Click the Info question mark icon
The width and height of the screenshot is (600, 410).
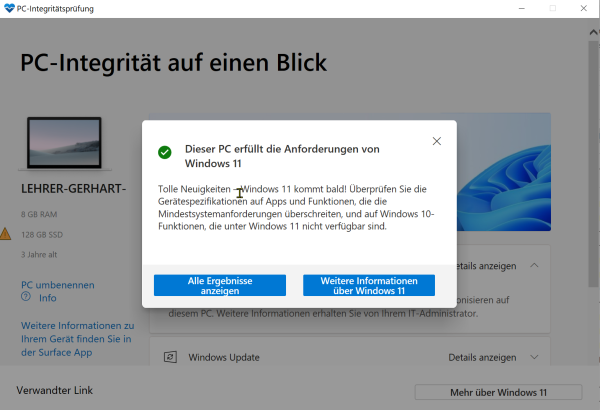point(27,298)
